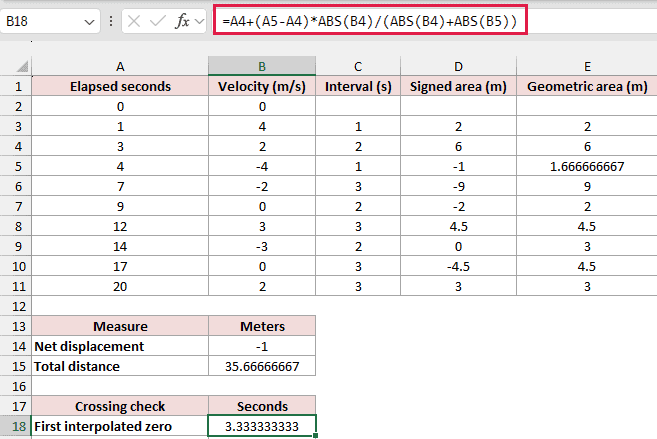Screen dimensions: 657x439
Task: Click the 'Signed area (m)' header cell
Action: tap(458, 86)
